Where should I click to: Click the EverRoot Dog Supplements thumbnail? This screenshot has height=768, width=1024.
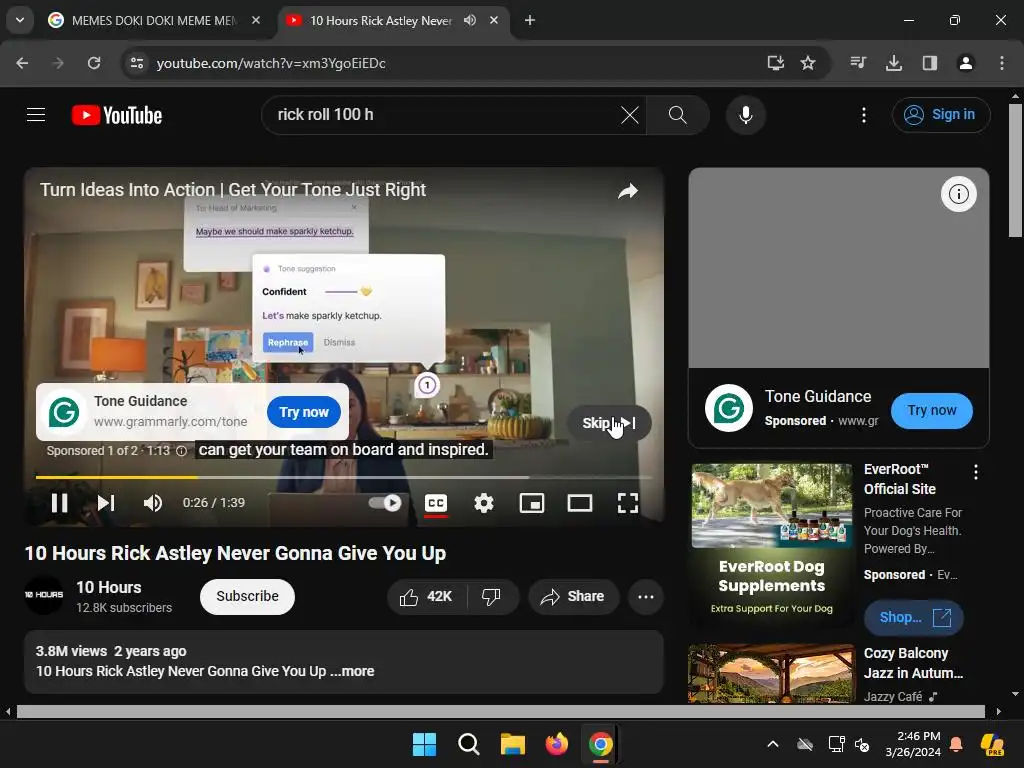771,543
